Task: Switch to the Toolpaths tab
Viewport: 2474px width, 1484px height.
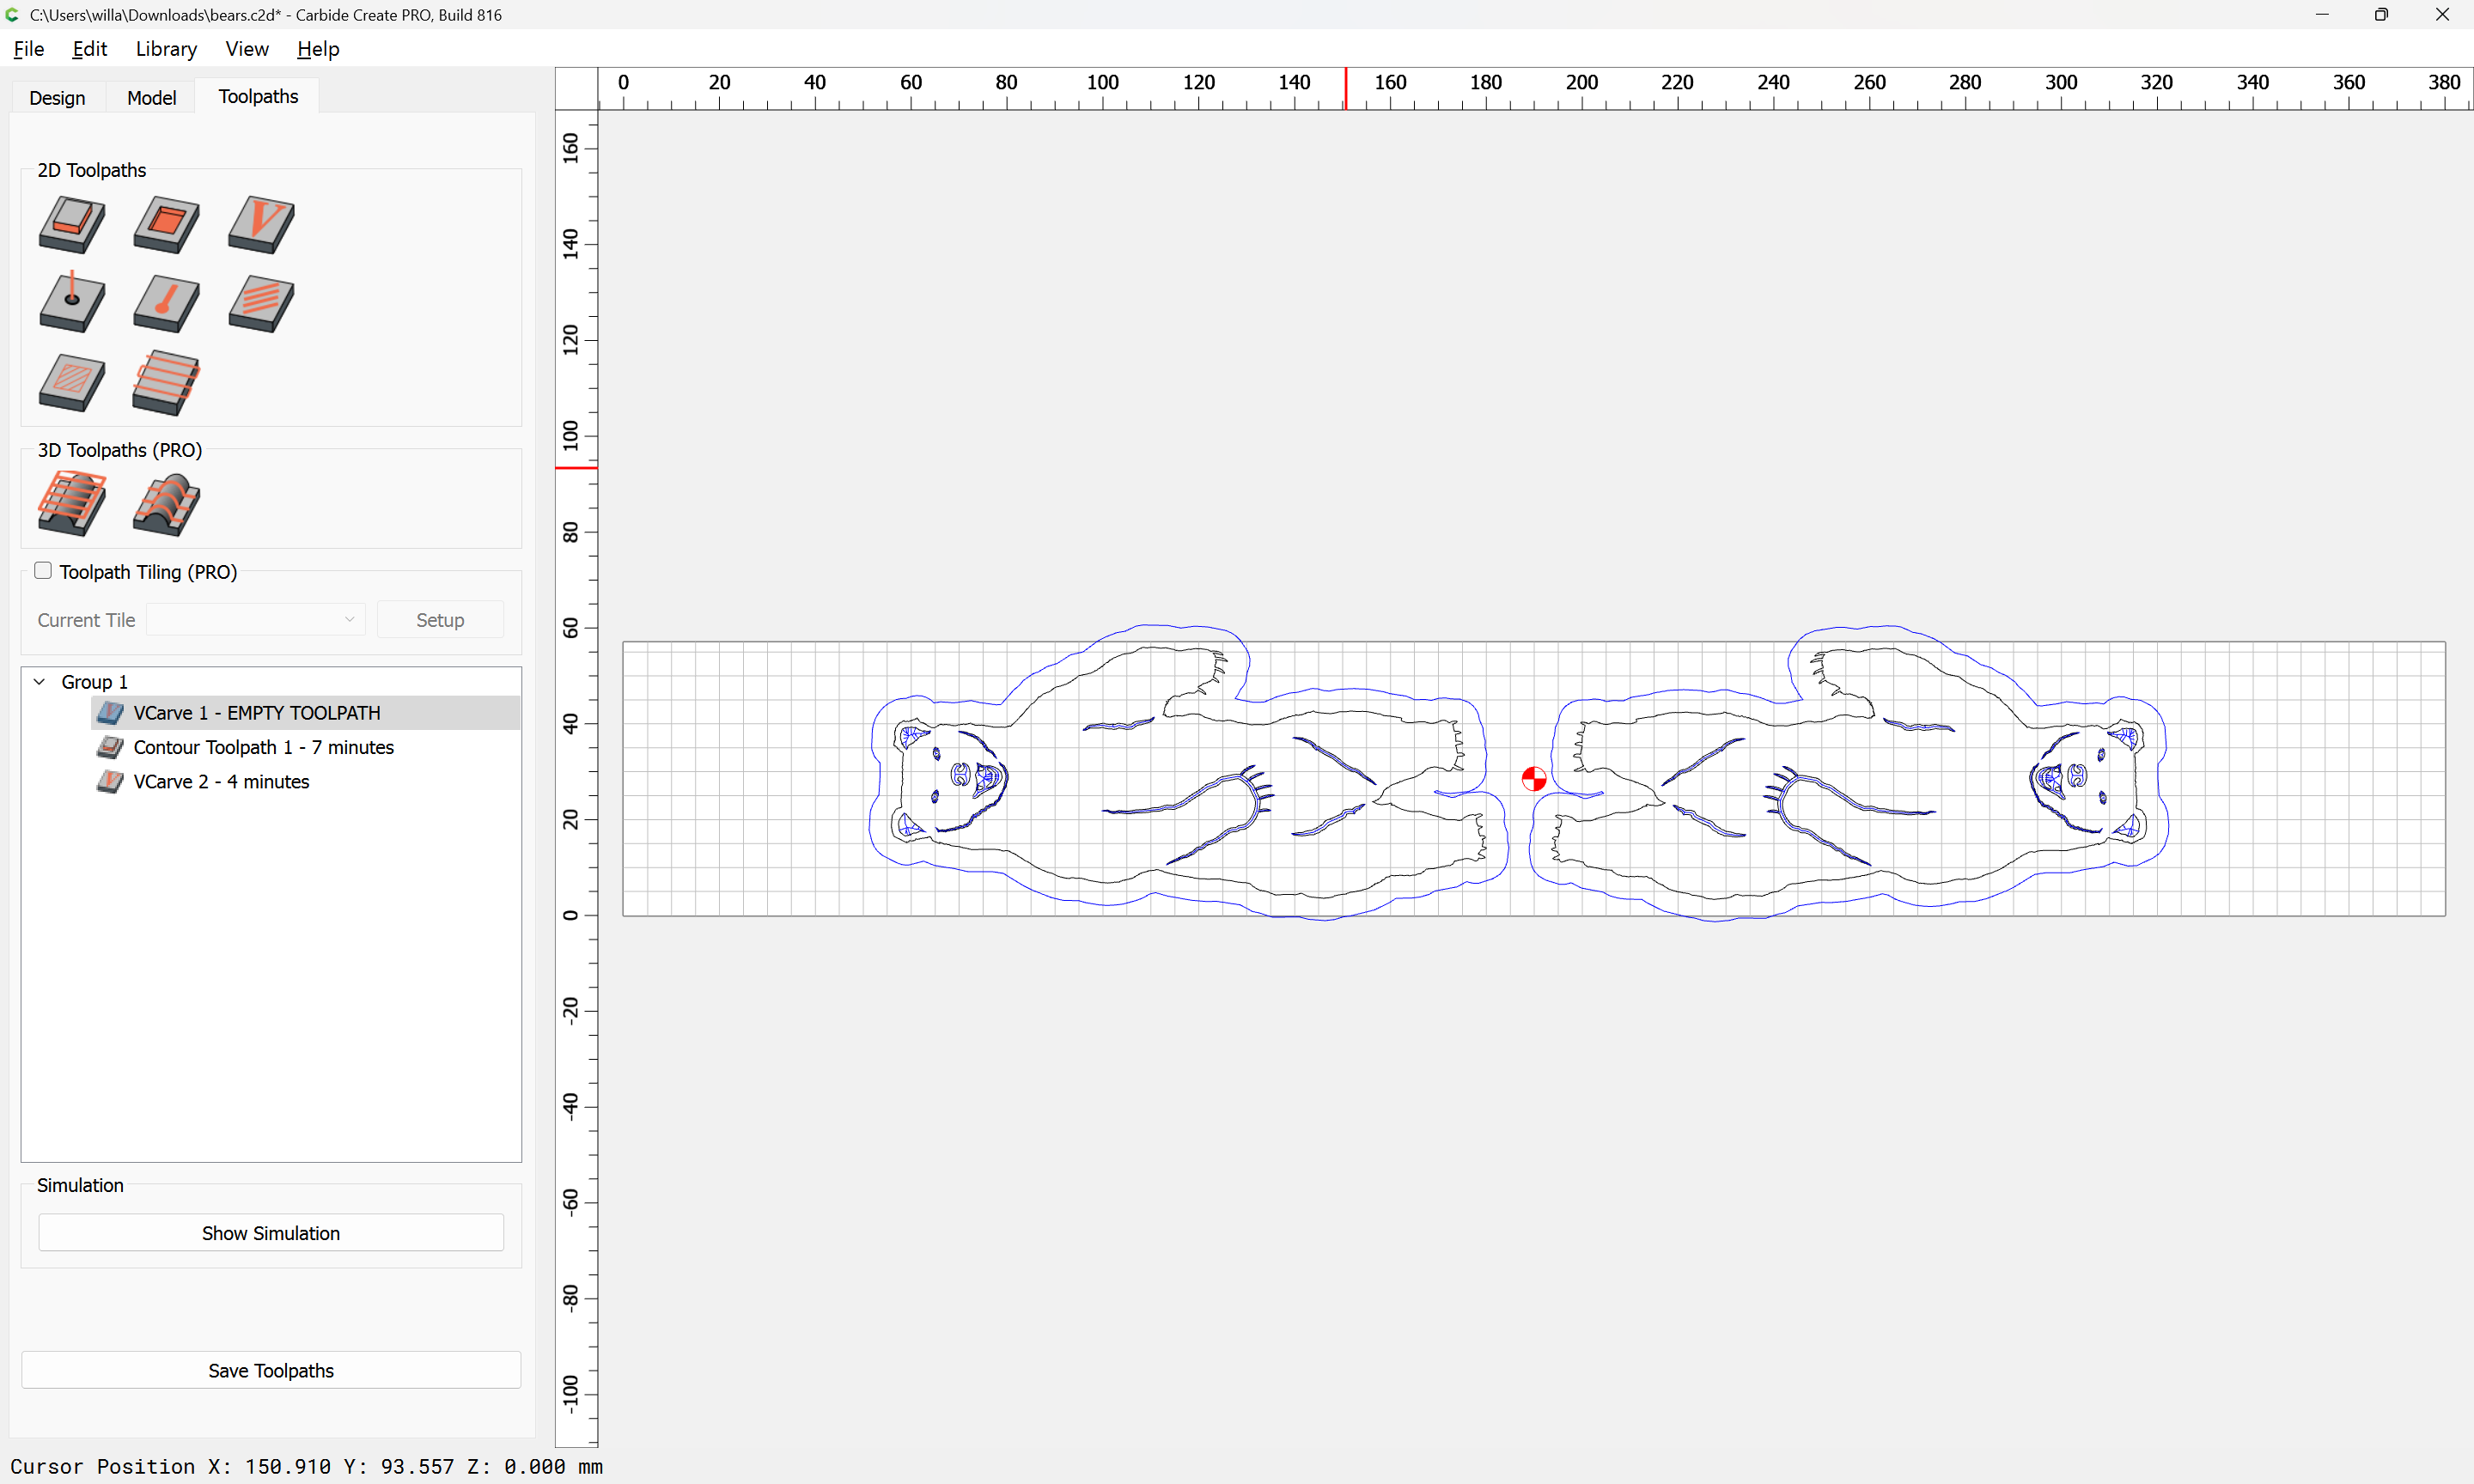Action: click(x=258, y=96)
